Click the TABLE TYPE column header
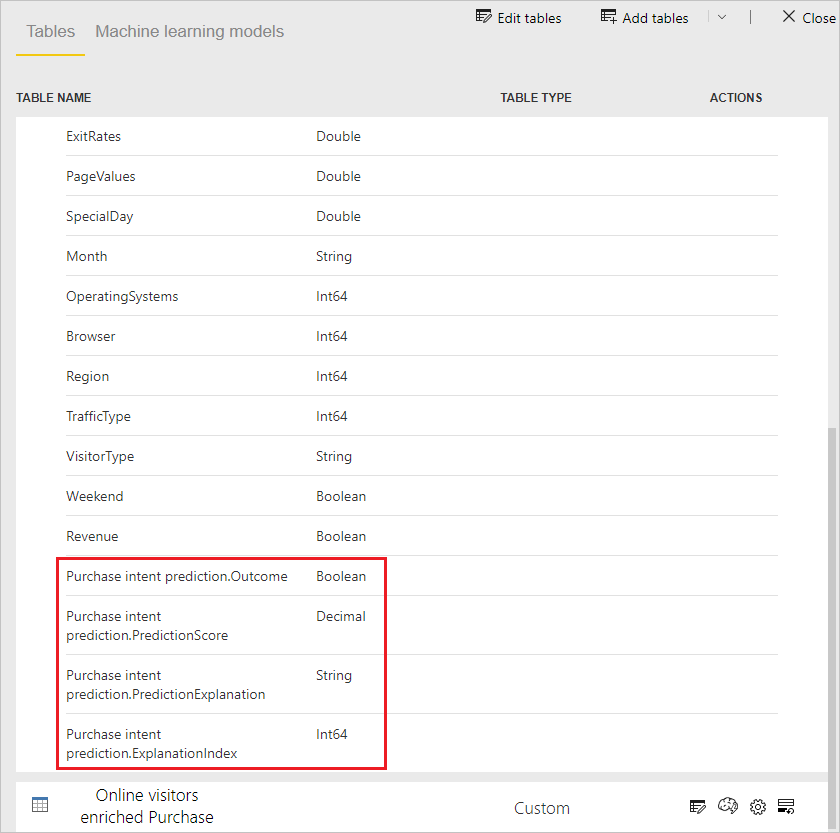Screen dimensions: 840x833 coord(536,97)
